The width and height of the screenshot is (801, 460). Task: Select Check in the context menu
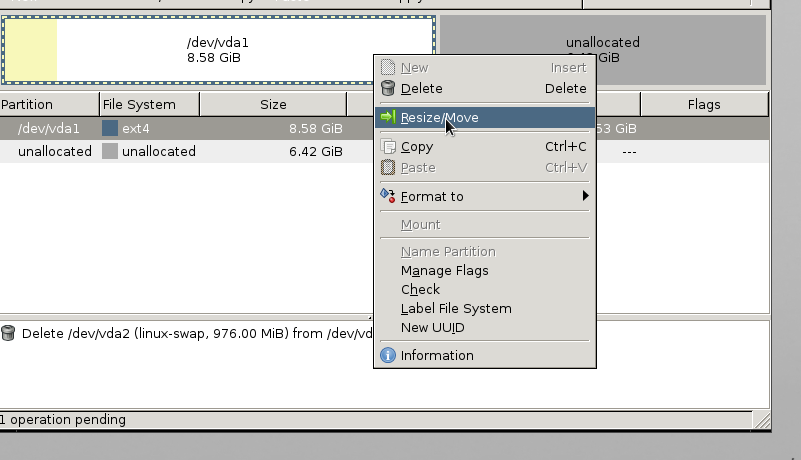coord(420,289)
